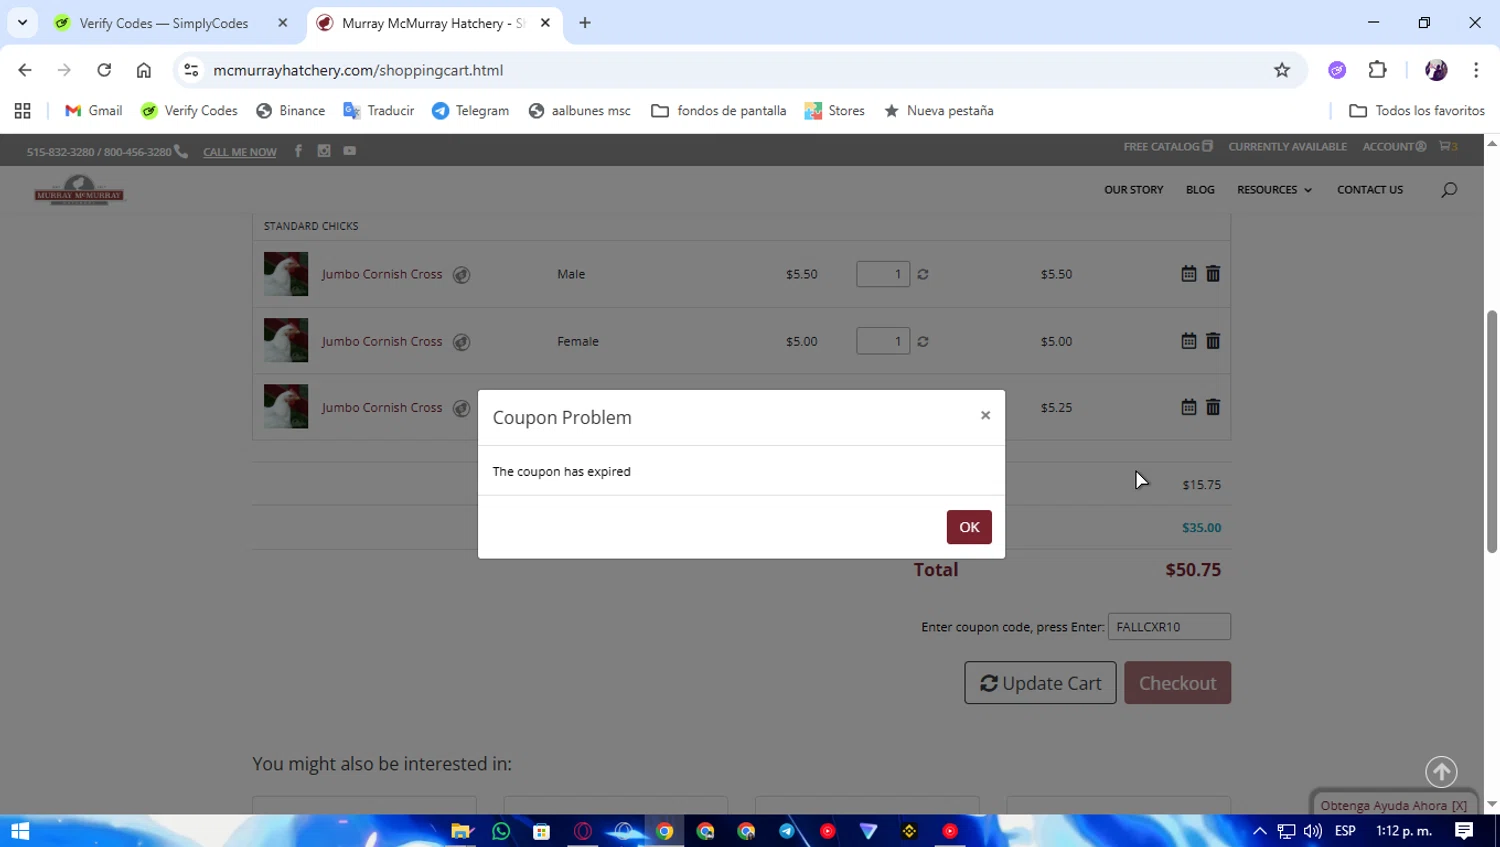Click the coupon code field containing FALLCXR10
Viewport: 1500px width, 847px height.
1169,627
